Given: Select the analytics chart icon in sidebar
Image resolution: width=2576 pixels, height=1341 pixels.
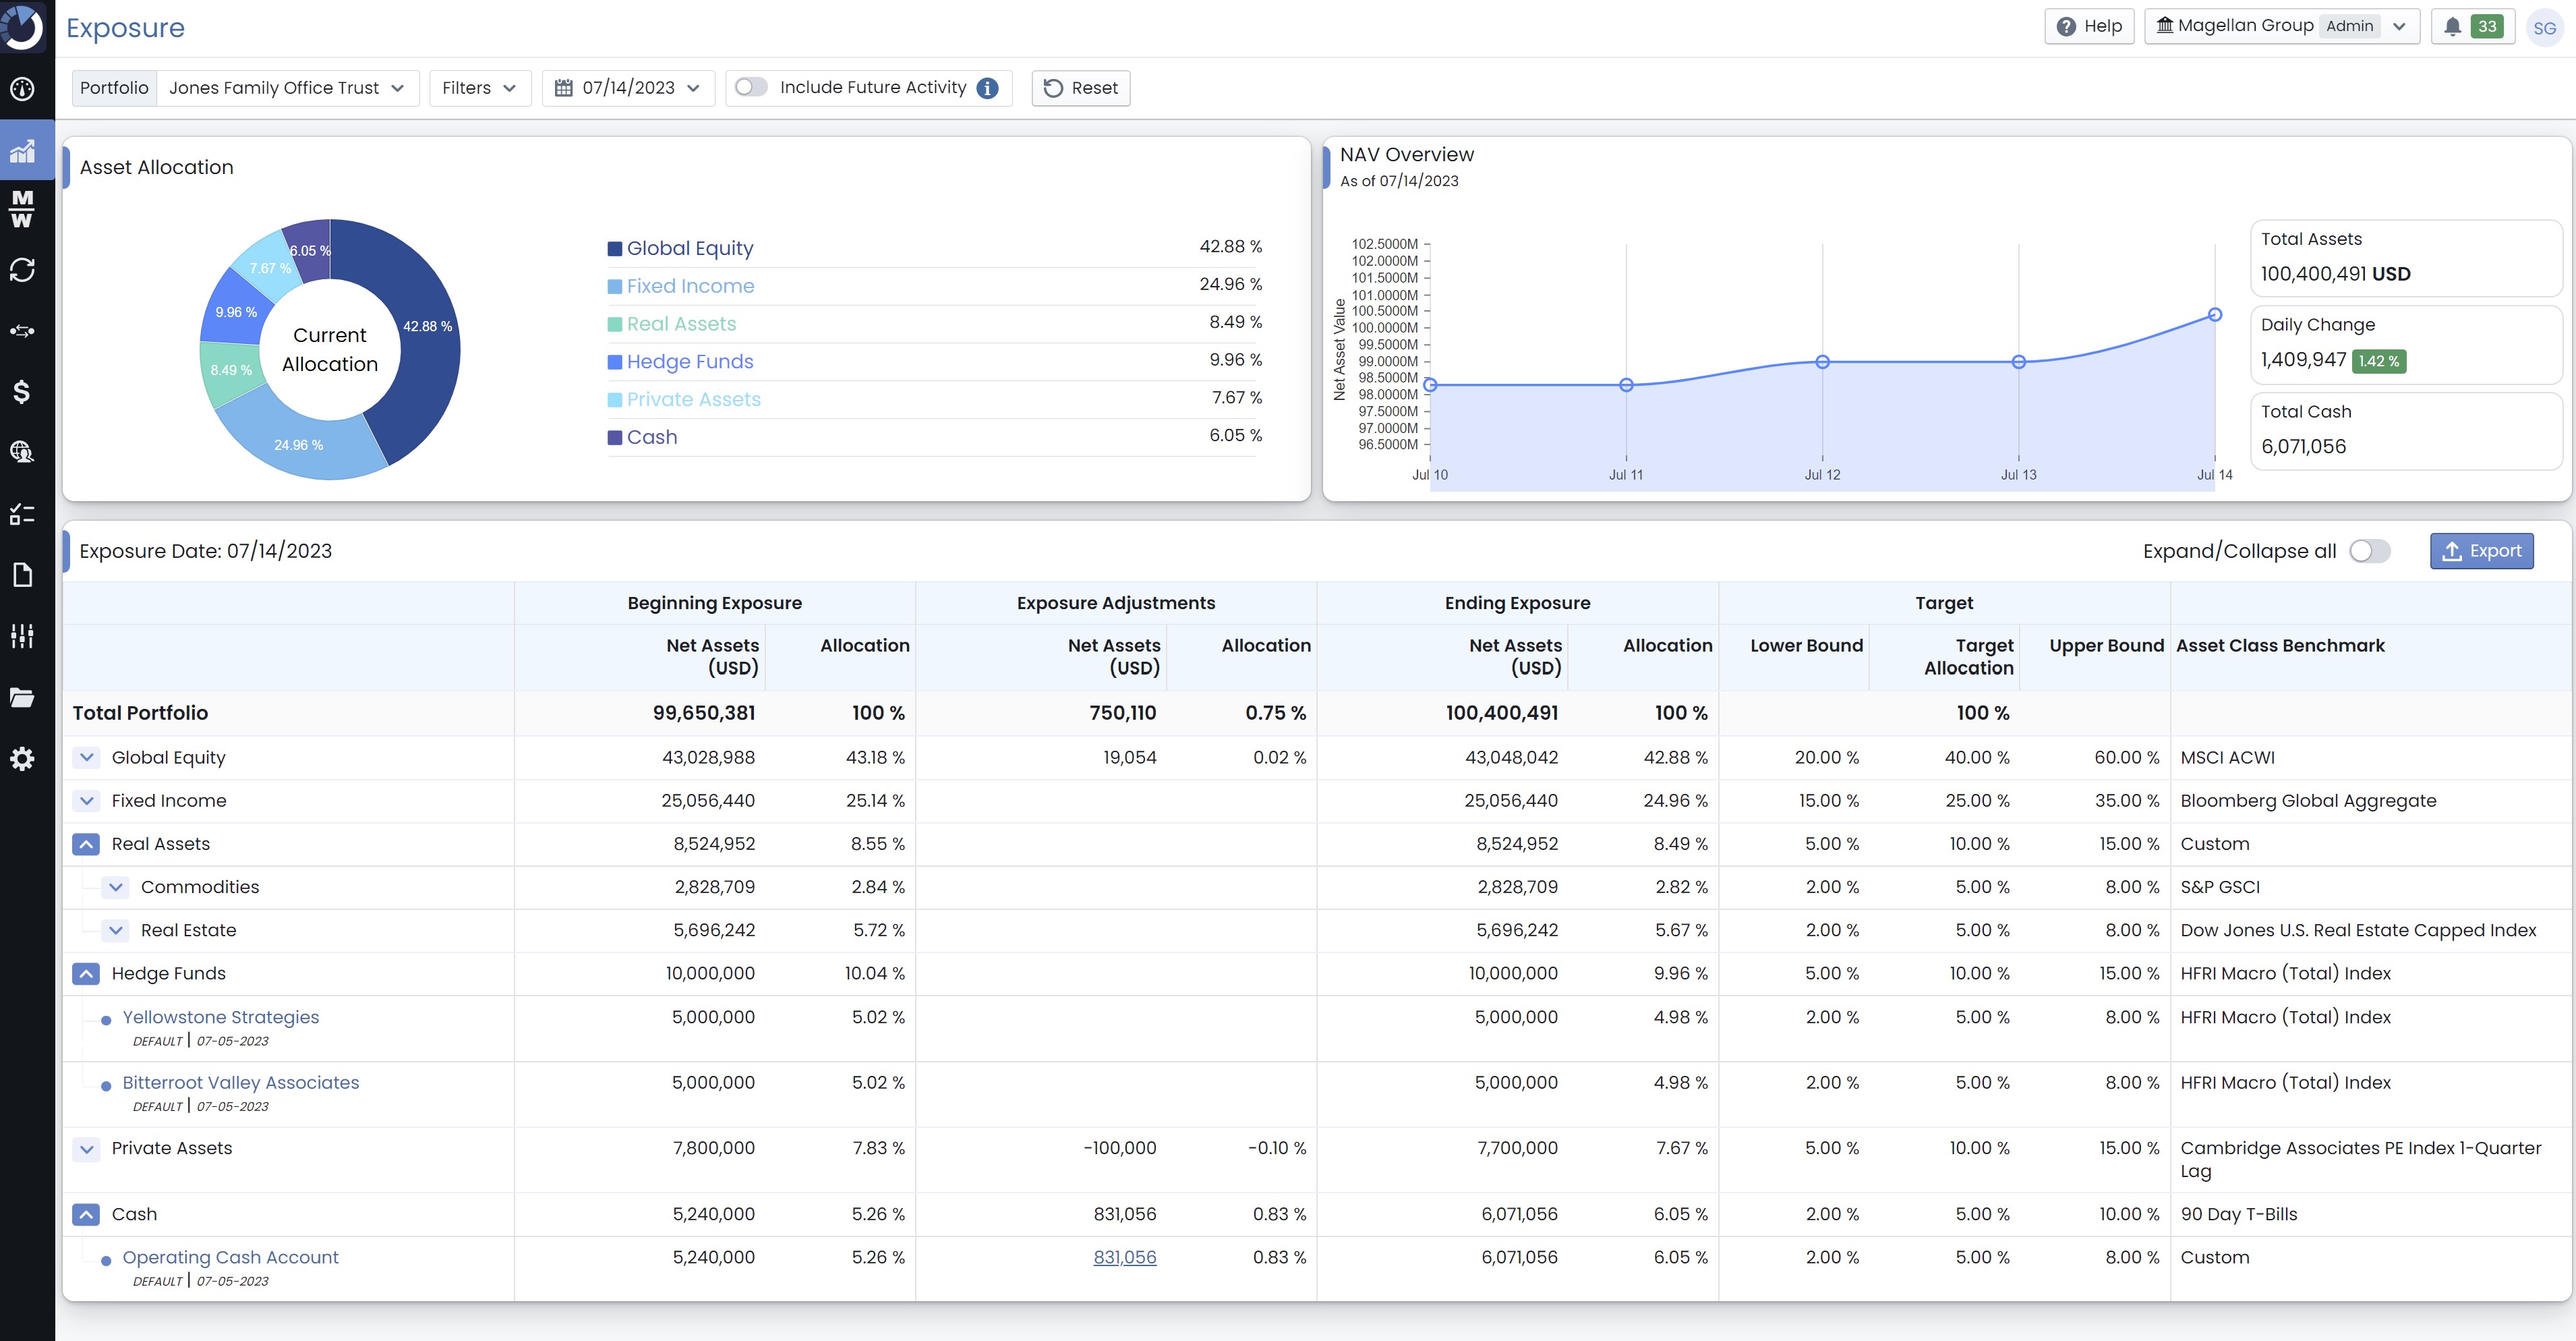Looking at the screenshot, I should 22,150.
